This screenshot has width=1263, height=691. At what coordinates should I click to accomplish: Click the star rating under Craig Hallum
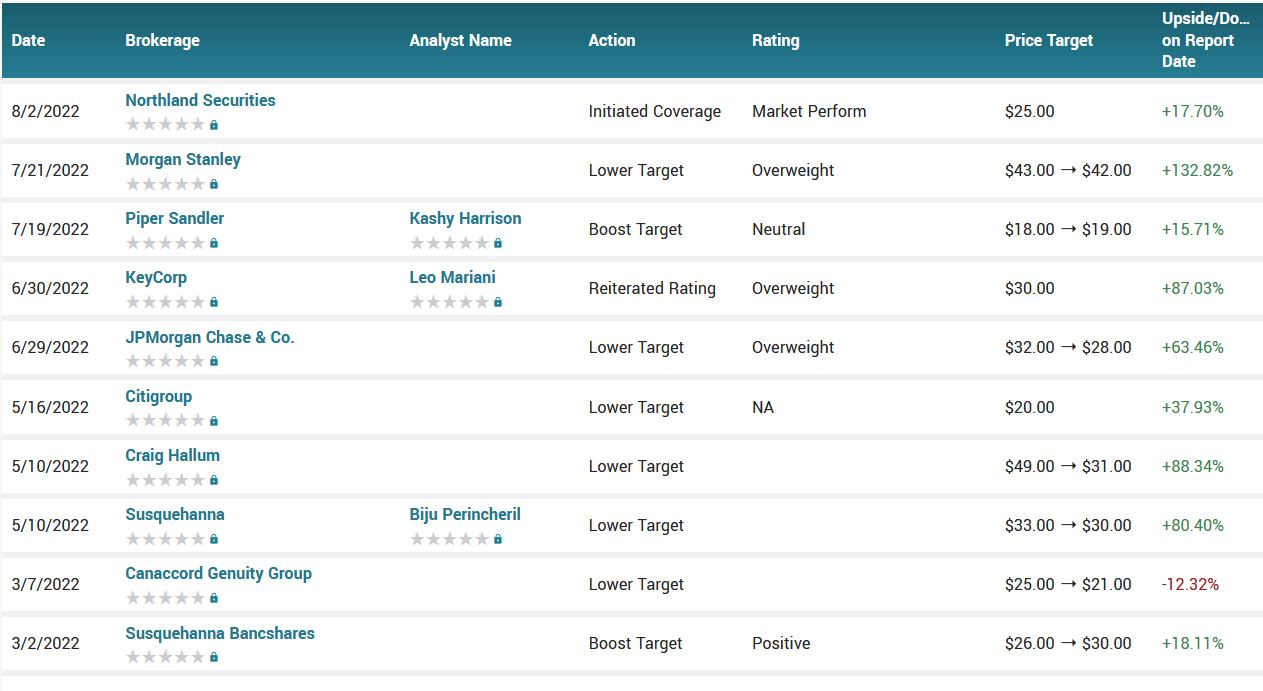tap(165, 480)
